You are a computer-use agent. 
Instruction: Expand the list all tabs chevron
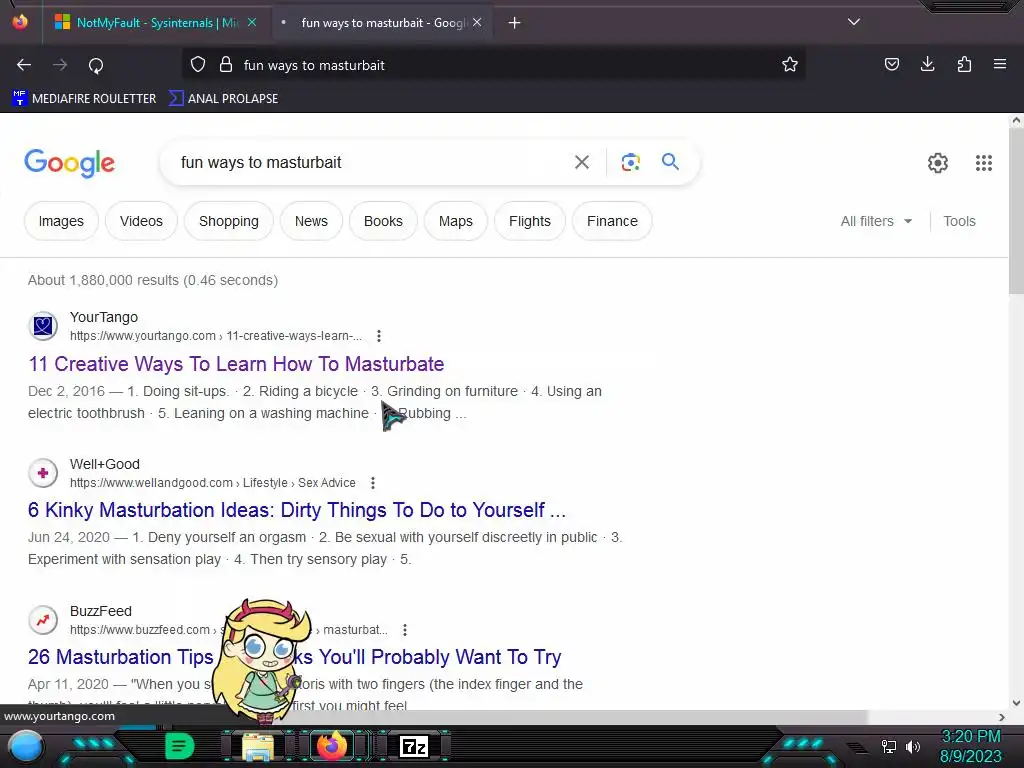854,22
